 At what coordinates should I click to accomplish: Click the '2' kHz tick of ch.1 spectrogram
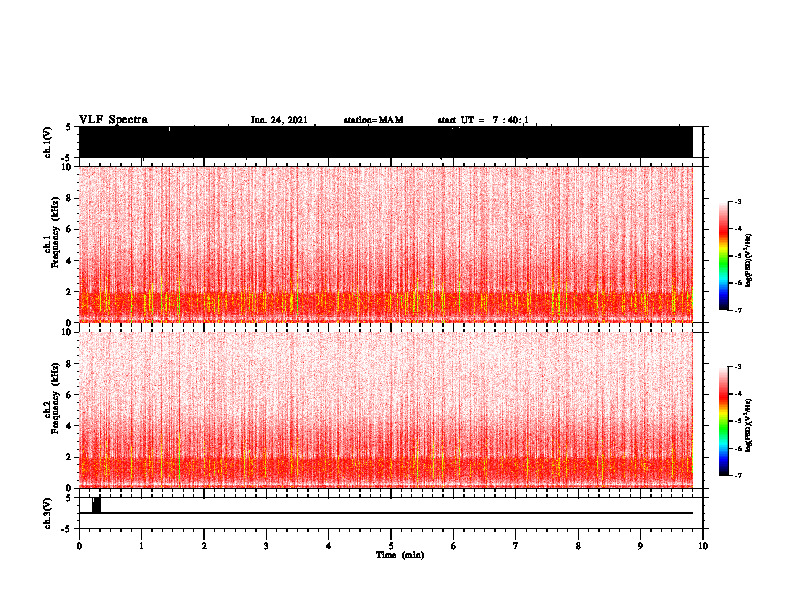click(70, 291)
